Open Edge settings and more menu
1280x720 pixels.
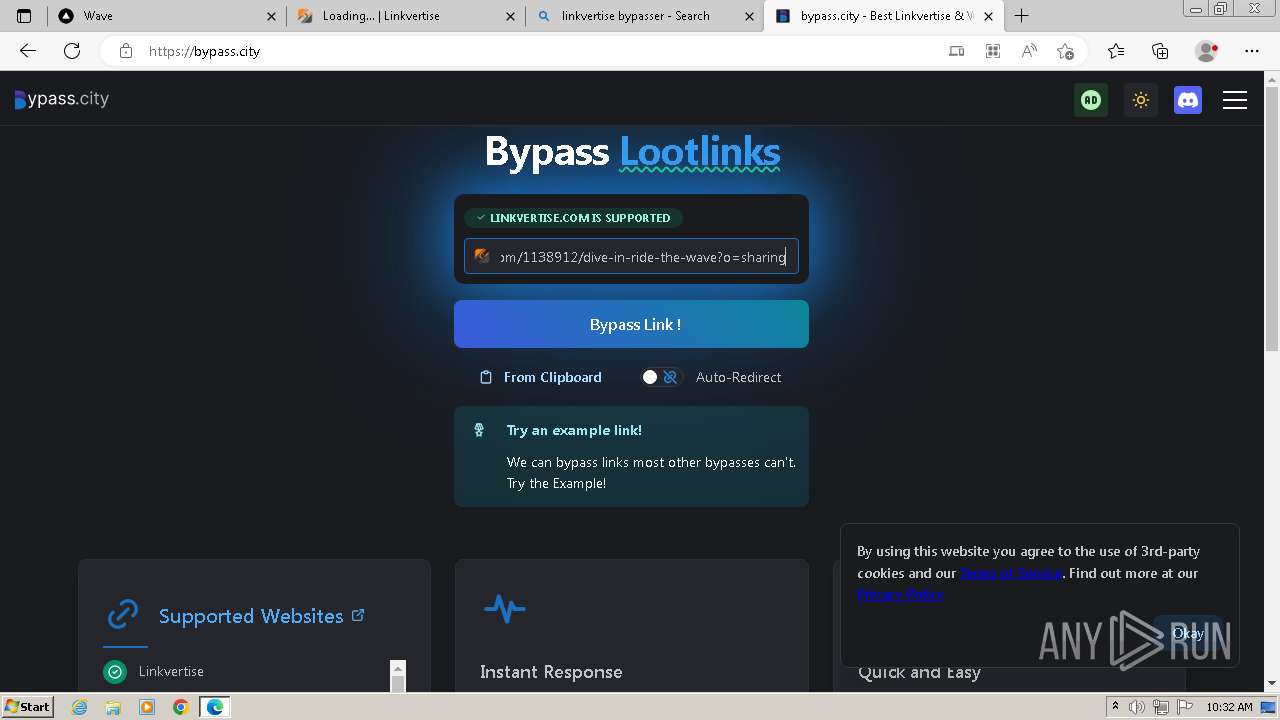click(x=1252, y=51)
